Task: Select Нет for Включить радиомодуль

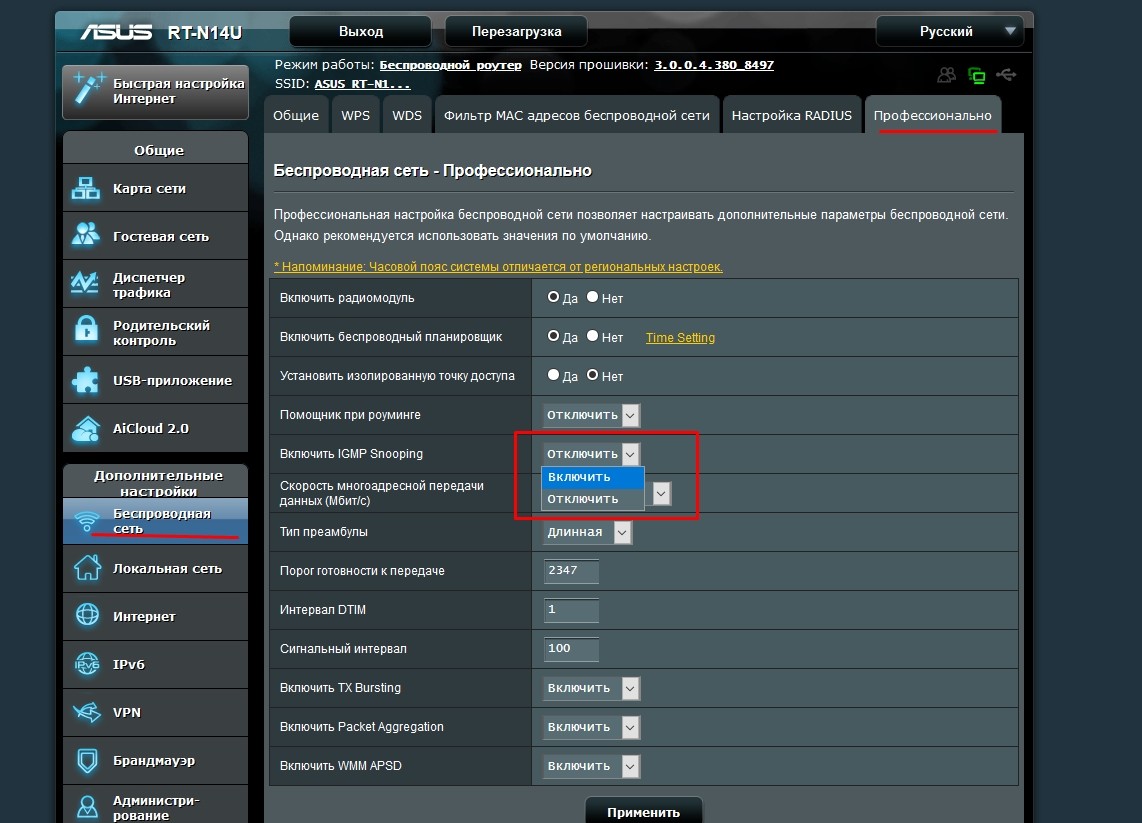Action: 593,297
